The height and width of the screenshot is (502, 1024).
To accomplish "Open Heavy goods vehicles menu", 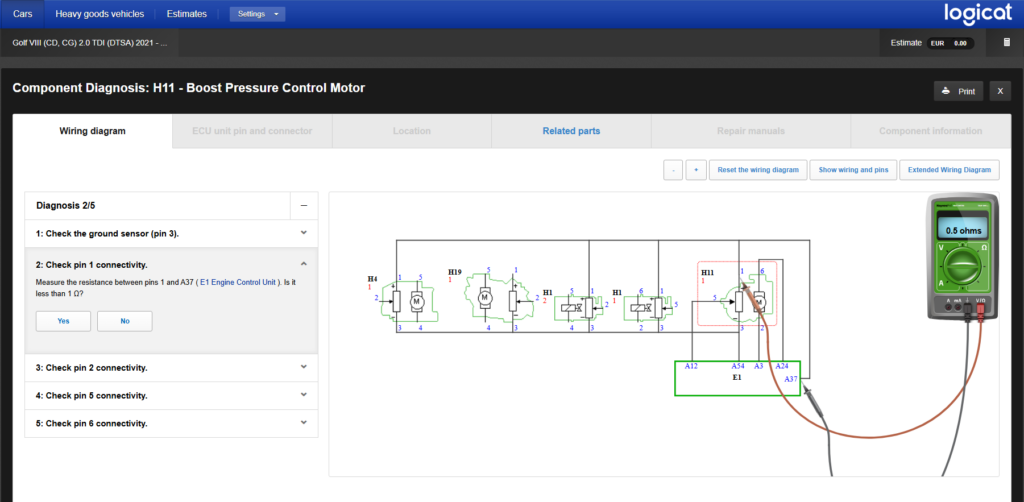I will pyautogui.click(x=99, y=14).
